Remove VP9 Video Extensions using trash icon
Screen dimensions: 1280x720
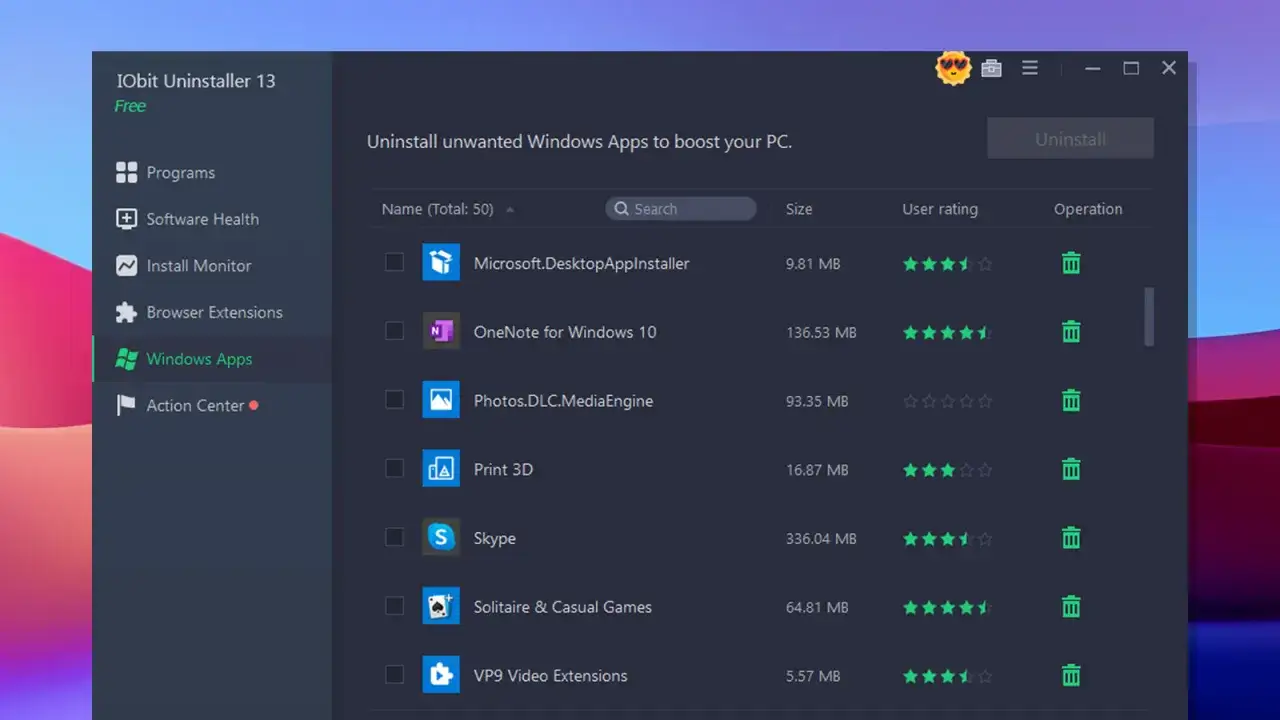pyautogui.click(x=1071, y=675)
